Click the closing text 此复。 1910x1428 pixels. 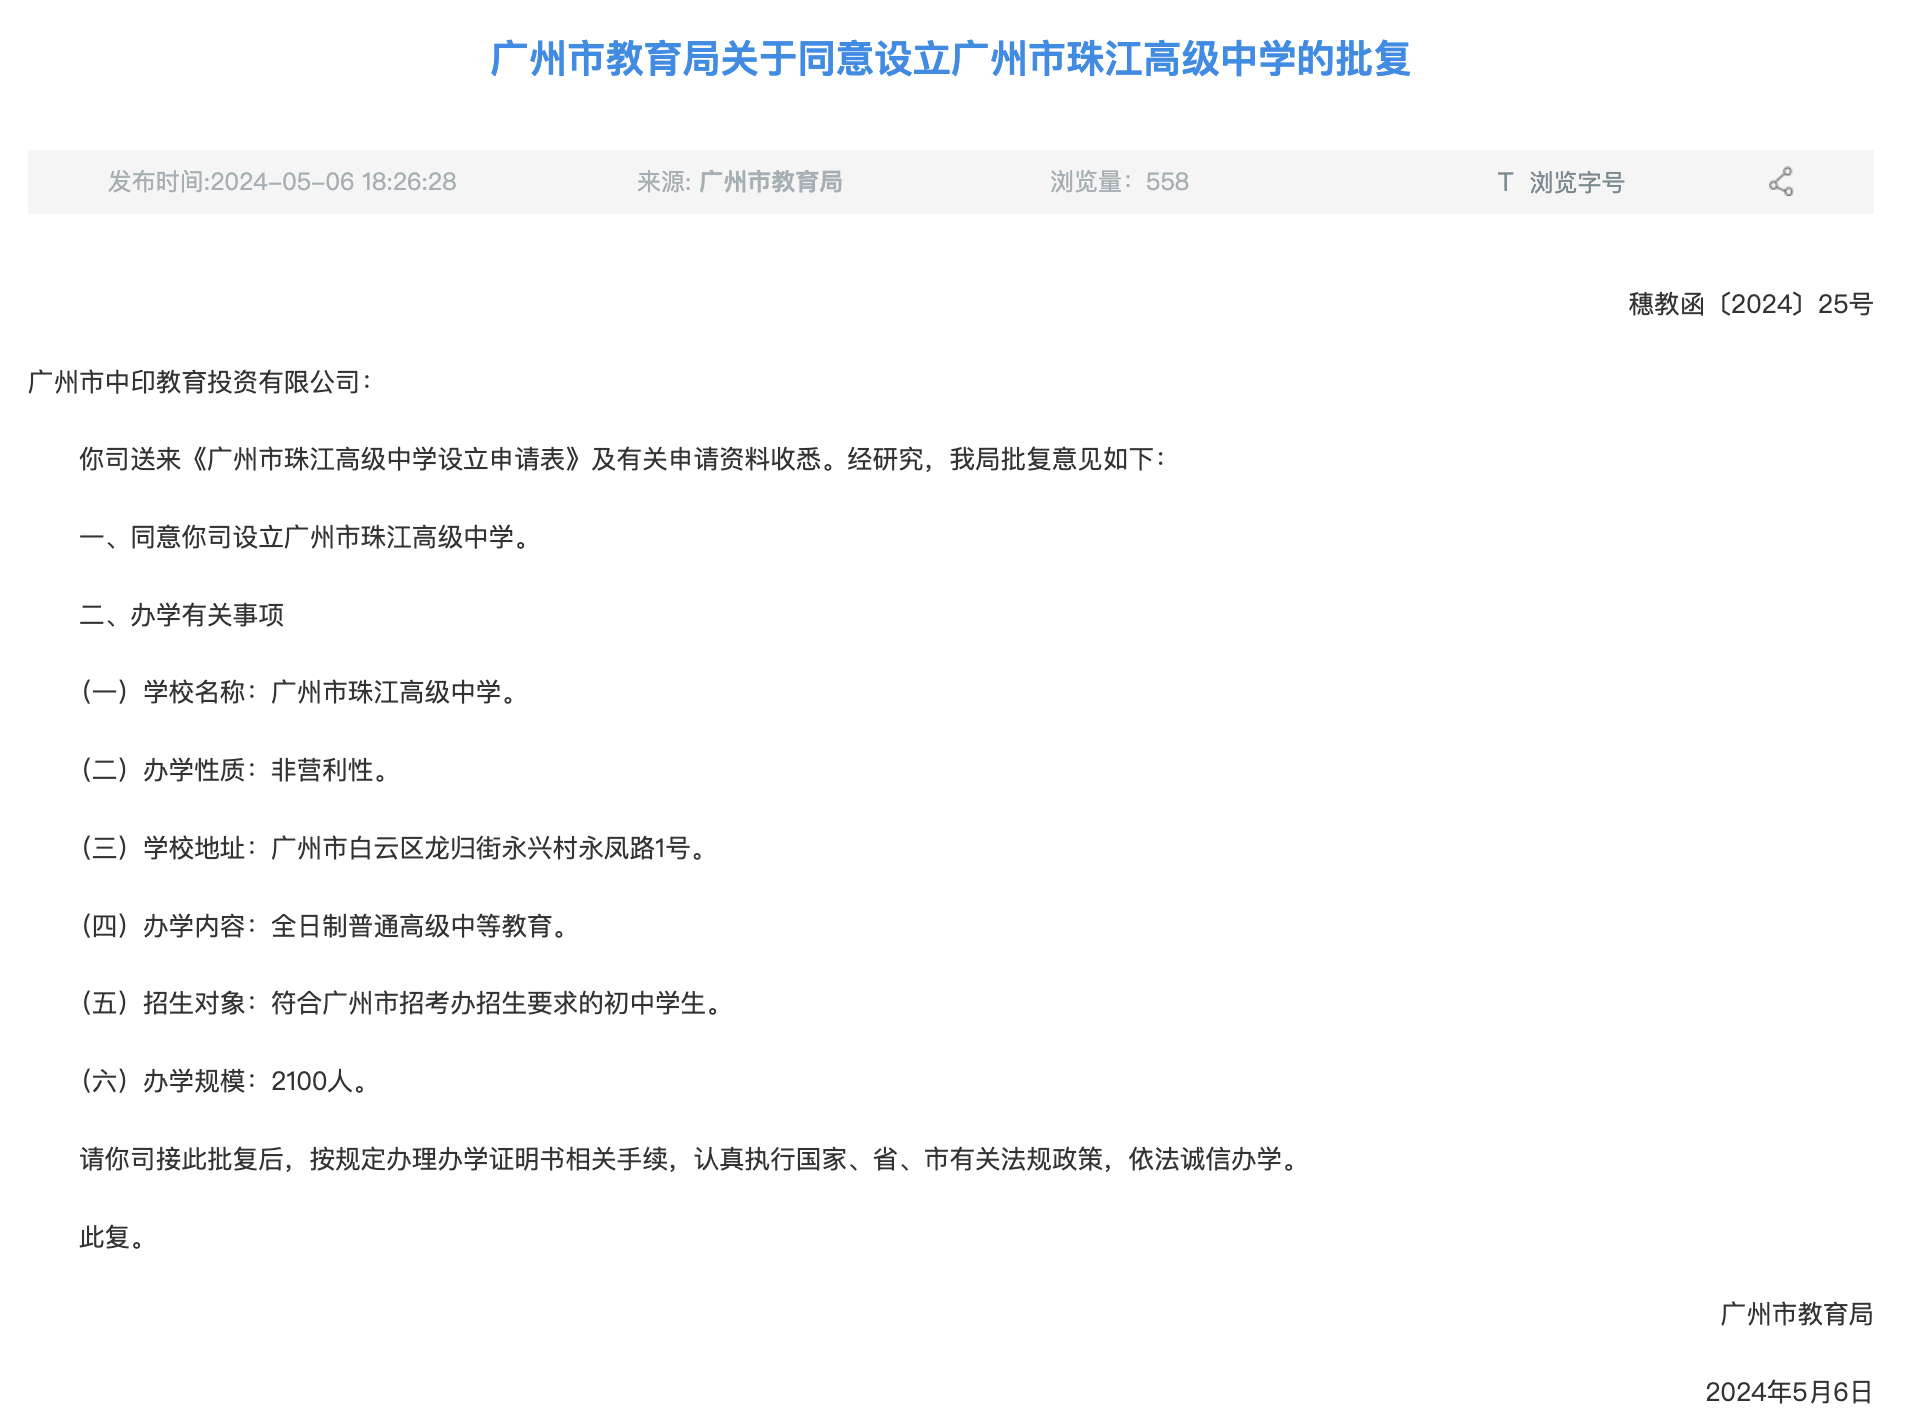click(113, 1237)
